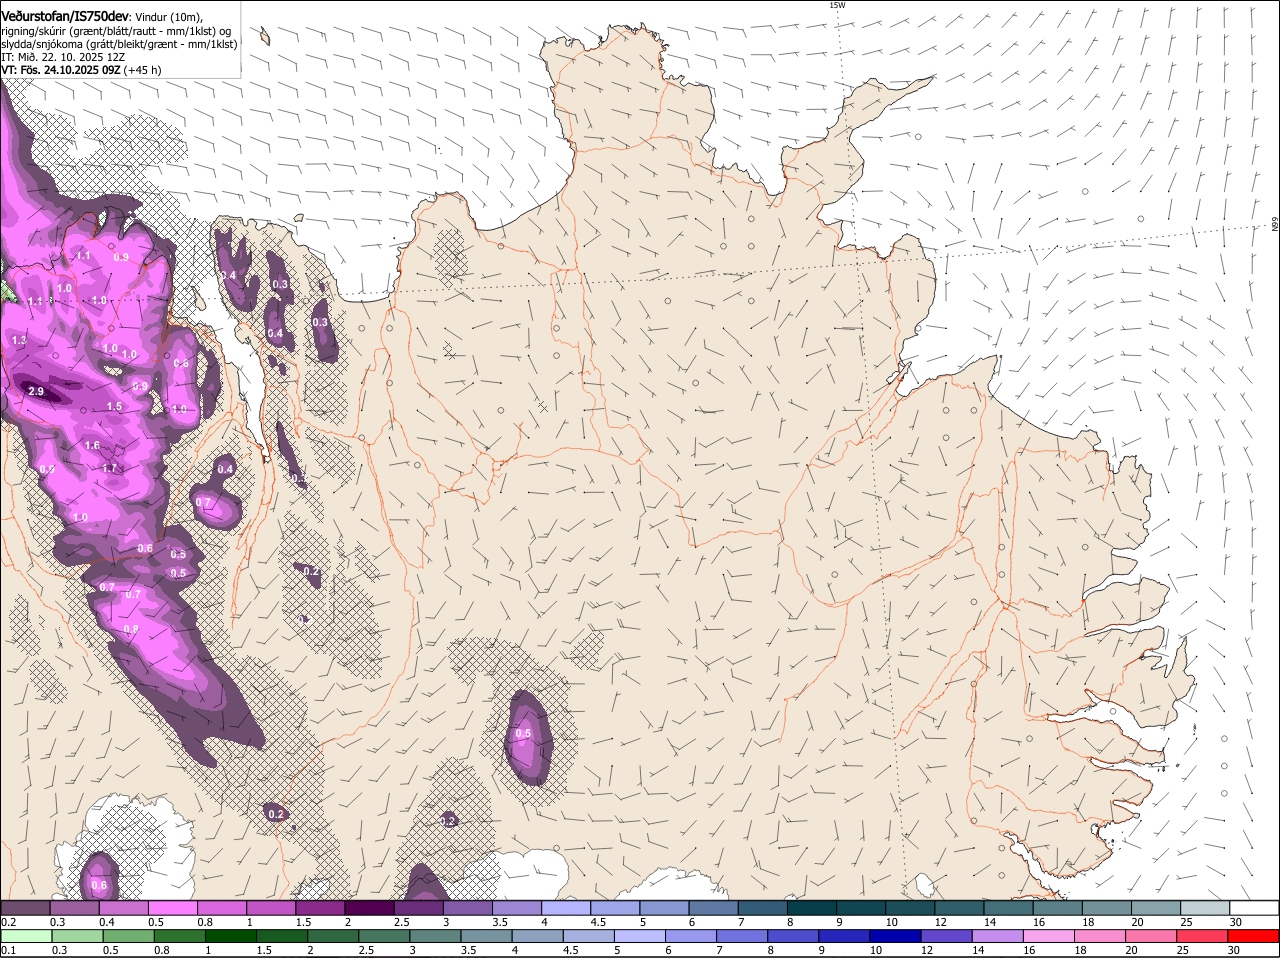Click the rigning/skúrir legend description line
1280x958 pixels.
(116, 30)
